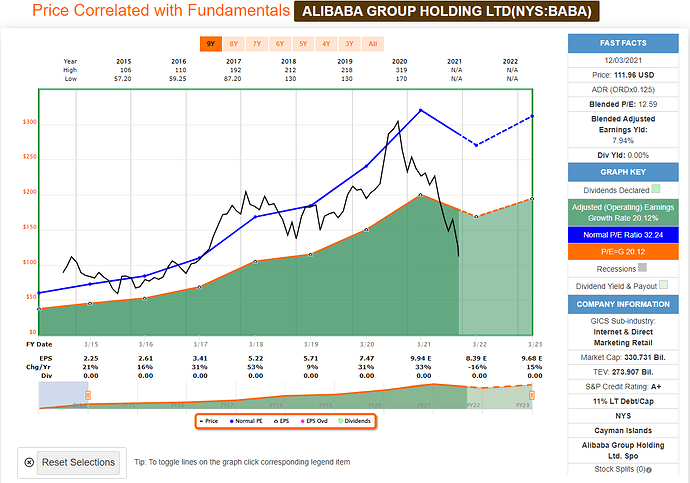The height and width of the screenshot is (483, 690).
Task: Click the 12/03/2021 date text
Action: [x=623, y=61]
